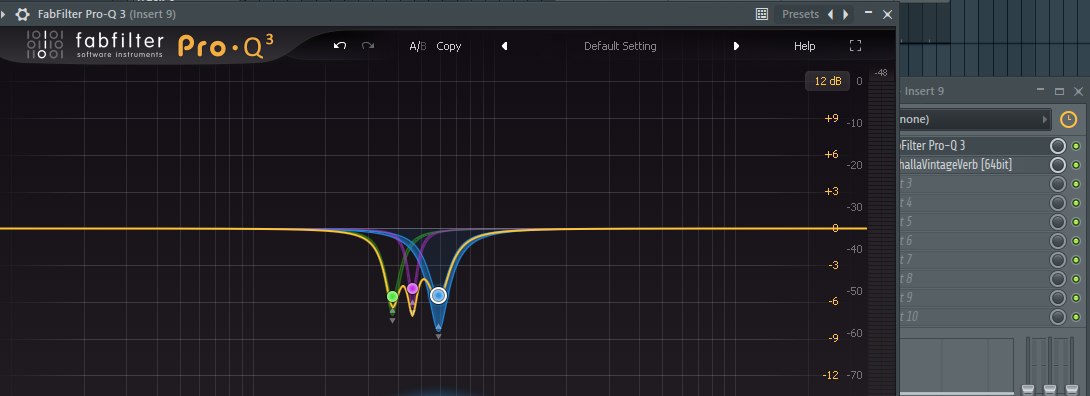
Task: Open the plugin options gear icon
Action: [x=22, y=14]
